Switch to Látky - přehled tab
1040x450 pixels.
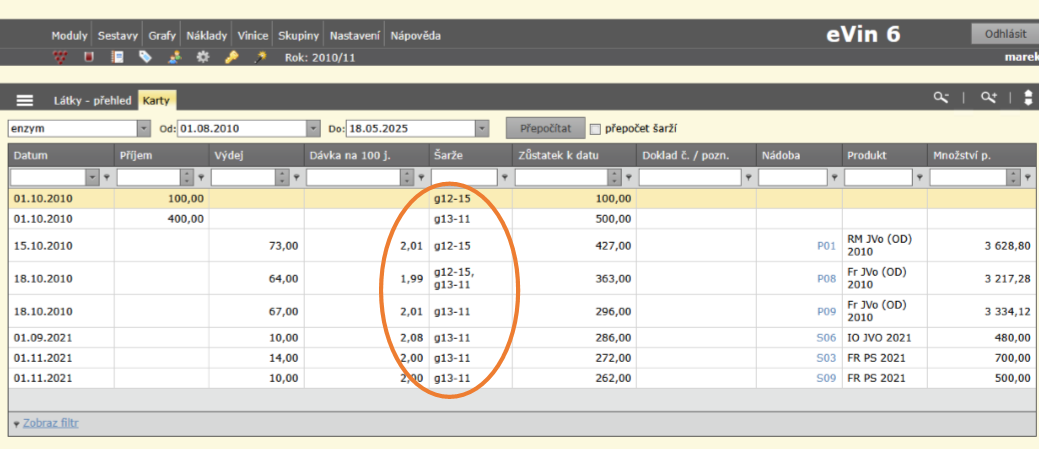[92, 101]
